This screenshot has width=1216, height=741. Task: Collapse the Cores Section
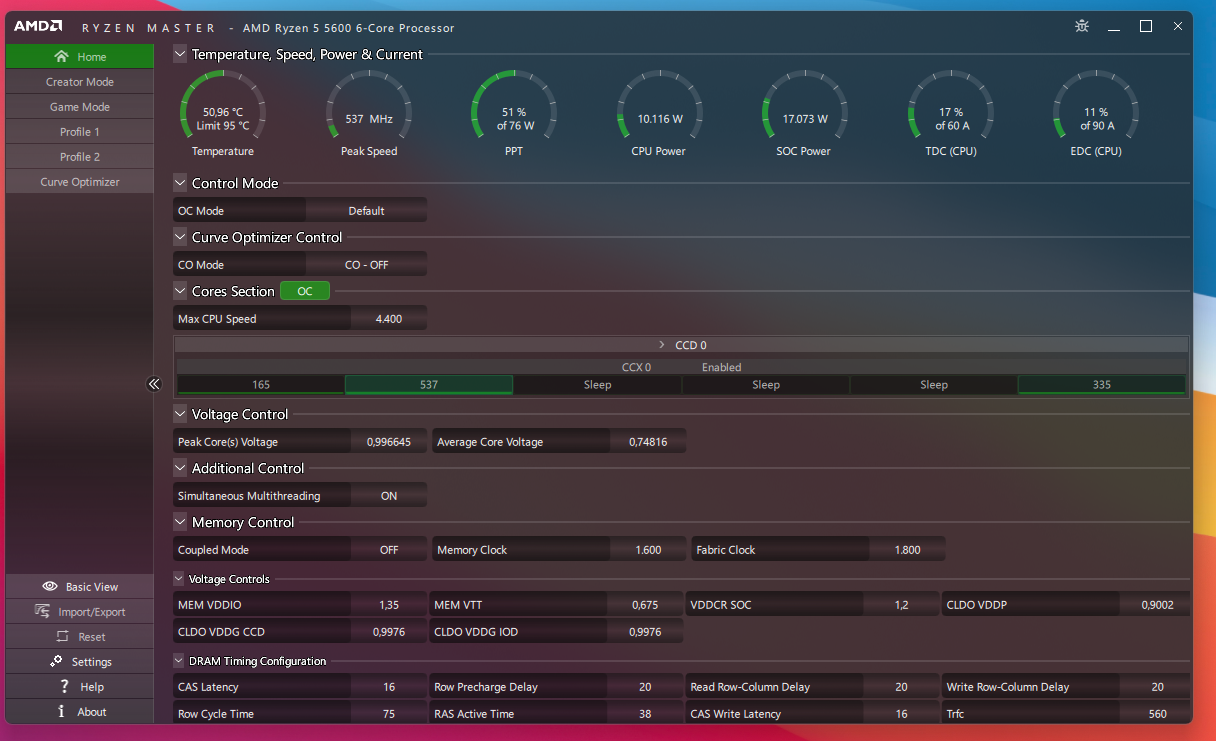coord(180,291)
